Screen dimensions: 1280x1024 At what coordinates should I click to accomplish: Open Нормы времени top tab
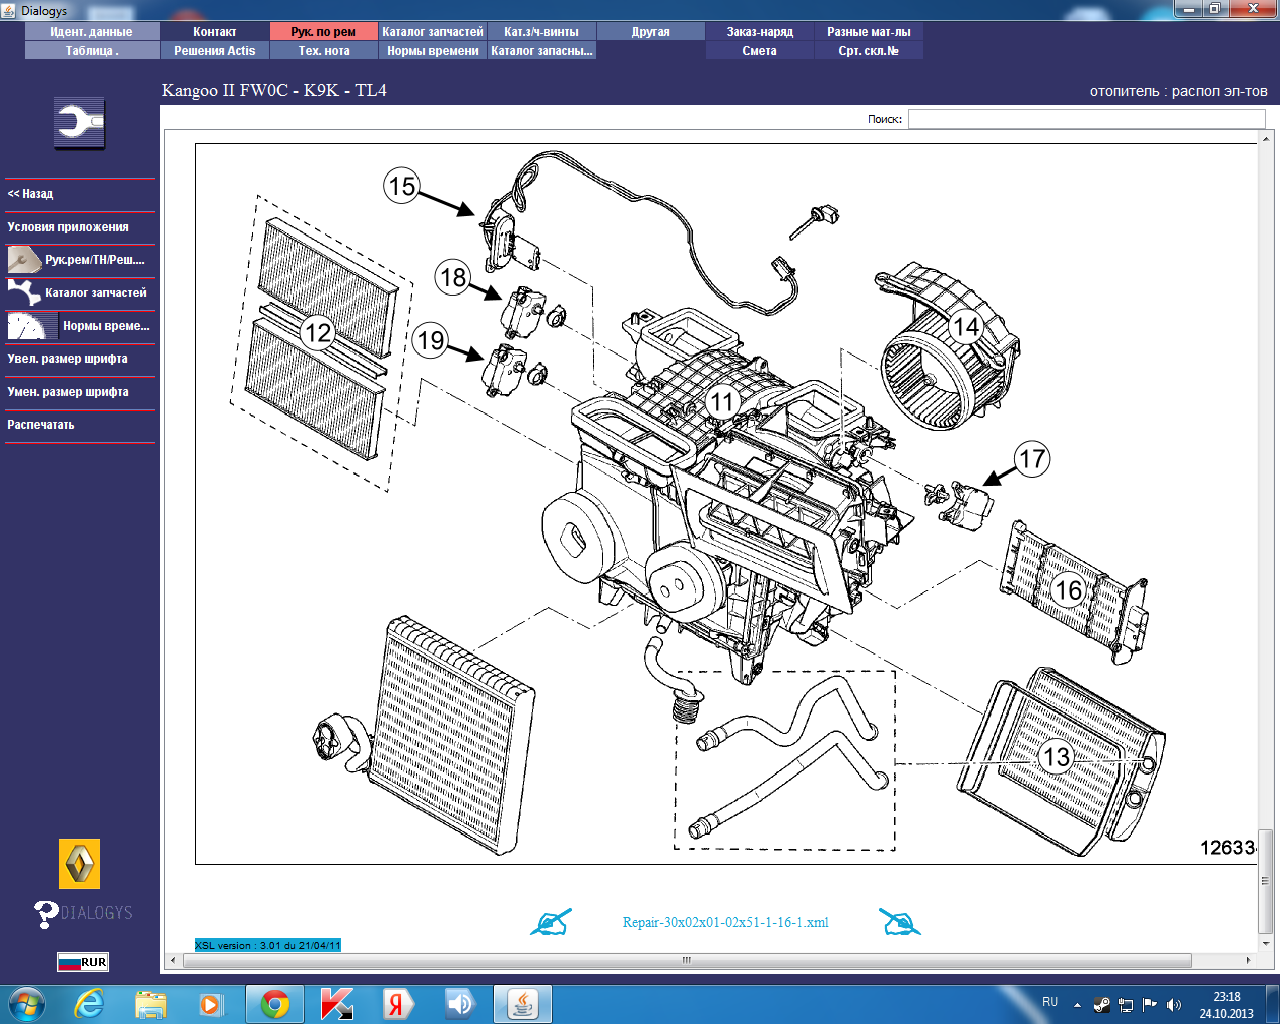tap(433, 51)
